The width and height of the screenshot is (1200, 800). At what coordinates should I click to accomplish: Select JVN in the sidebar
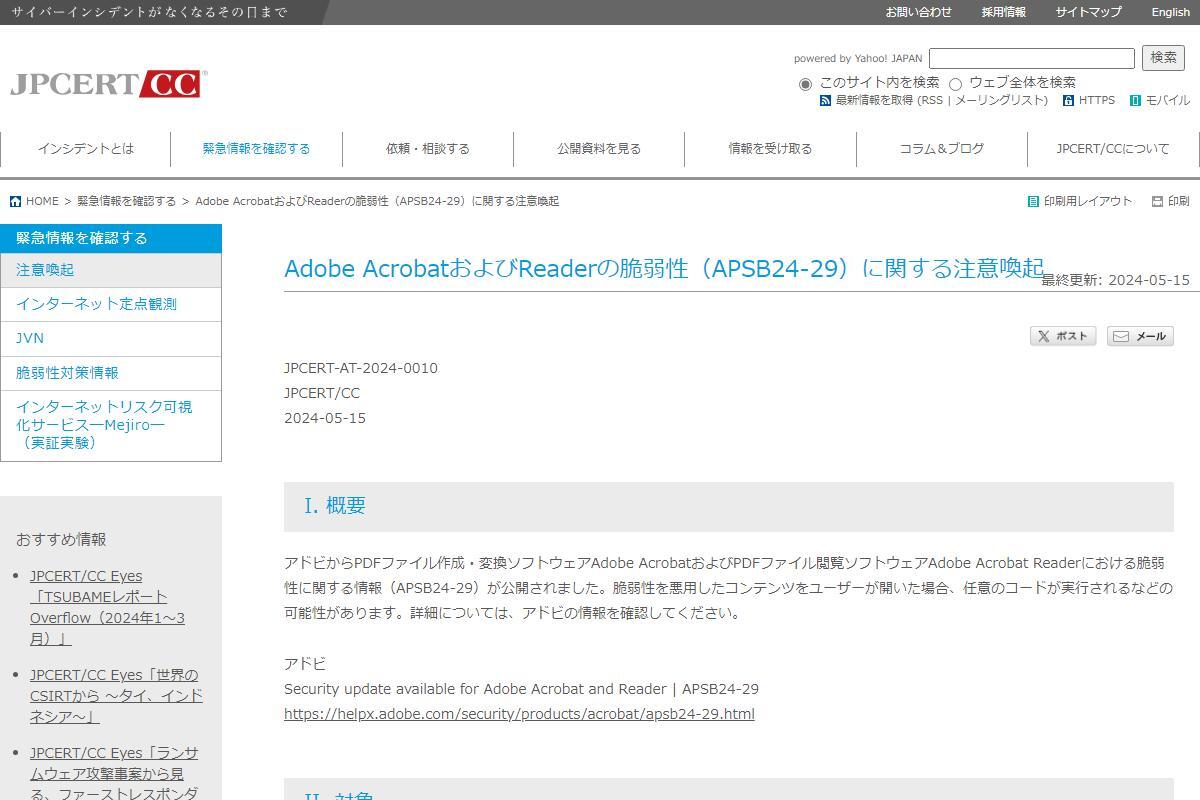[x=111, y=339]
